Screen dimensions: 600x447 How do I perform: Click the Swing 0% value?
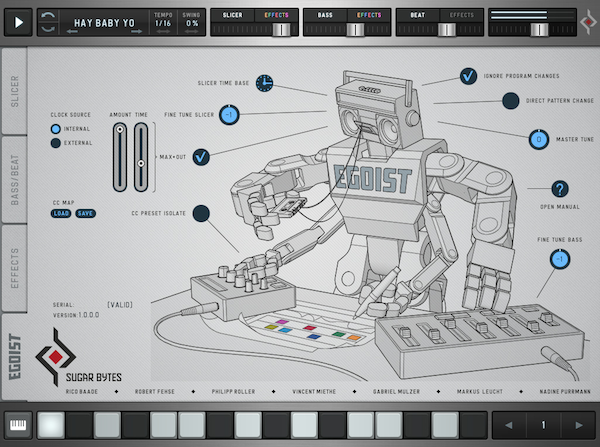tap(192, 23)
